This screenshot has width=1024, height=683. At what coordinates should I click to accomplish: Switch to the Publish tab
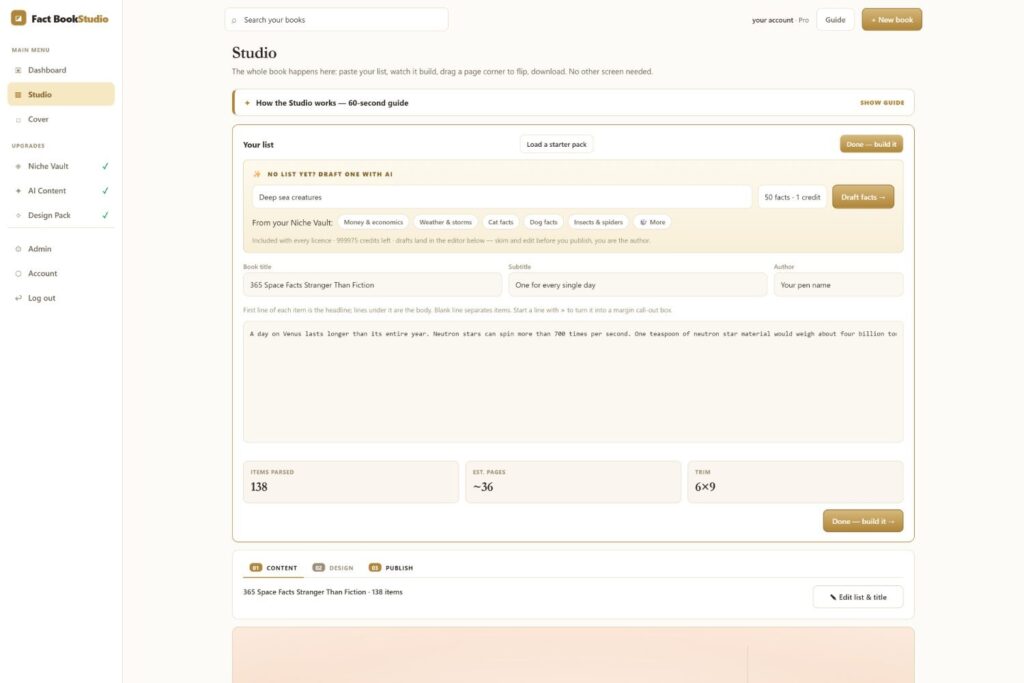391,568
